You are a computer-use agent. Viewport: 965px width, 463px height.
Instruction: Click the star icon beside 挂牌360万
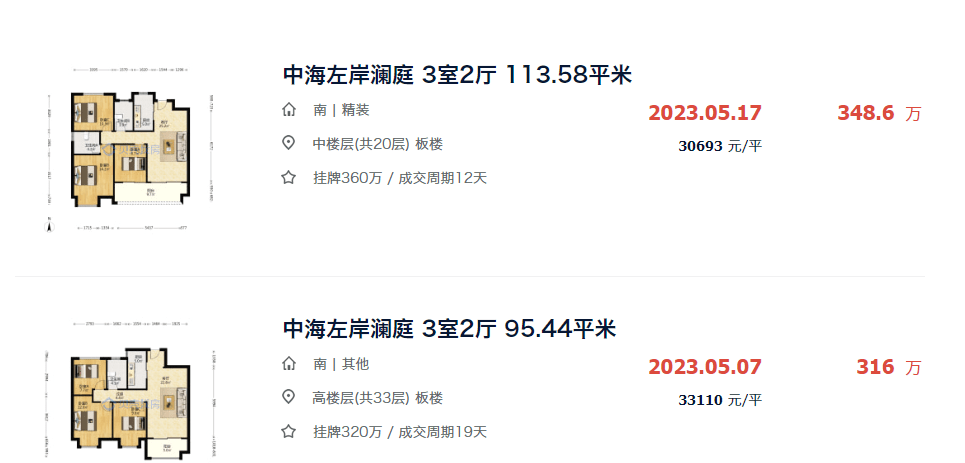[288, 178]
